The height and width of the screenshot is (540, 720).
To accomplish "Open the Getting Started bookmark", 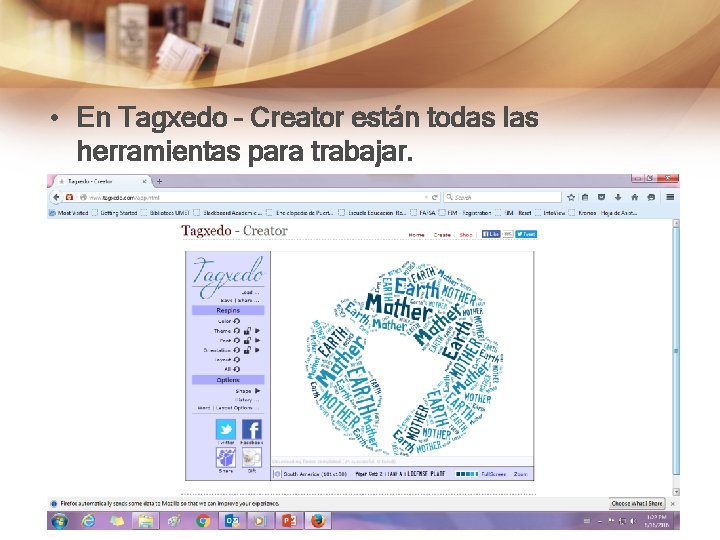I will (115, 213).
